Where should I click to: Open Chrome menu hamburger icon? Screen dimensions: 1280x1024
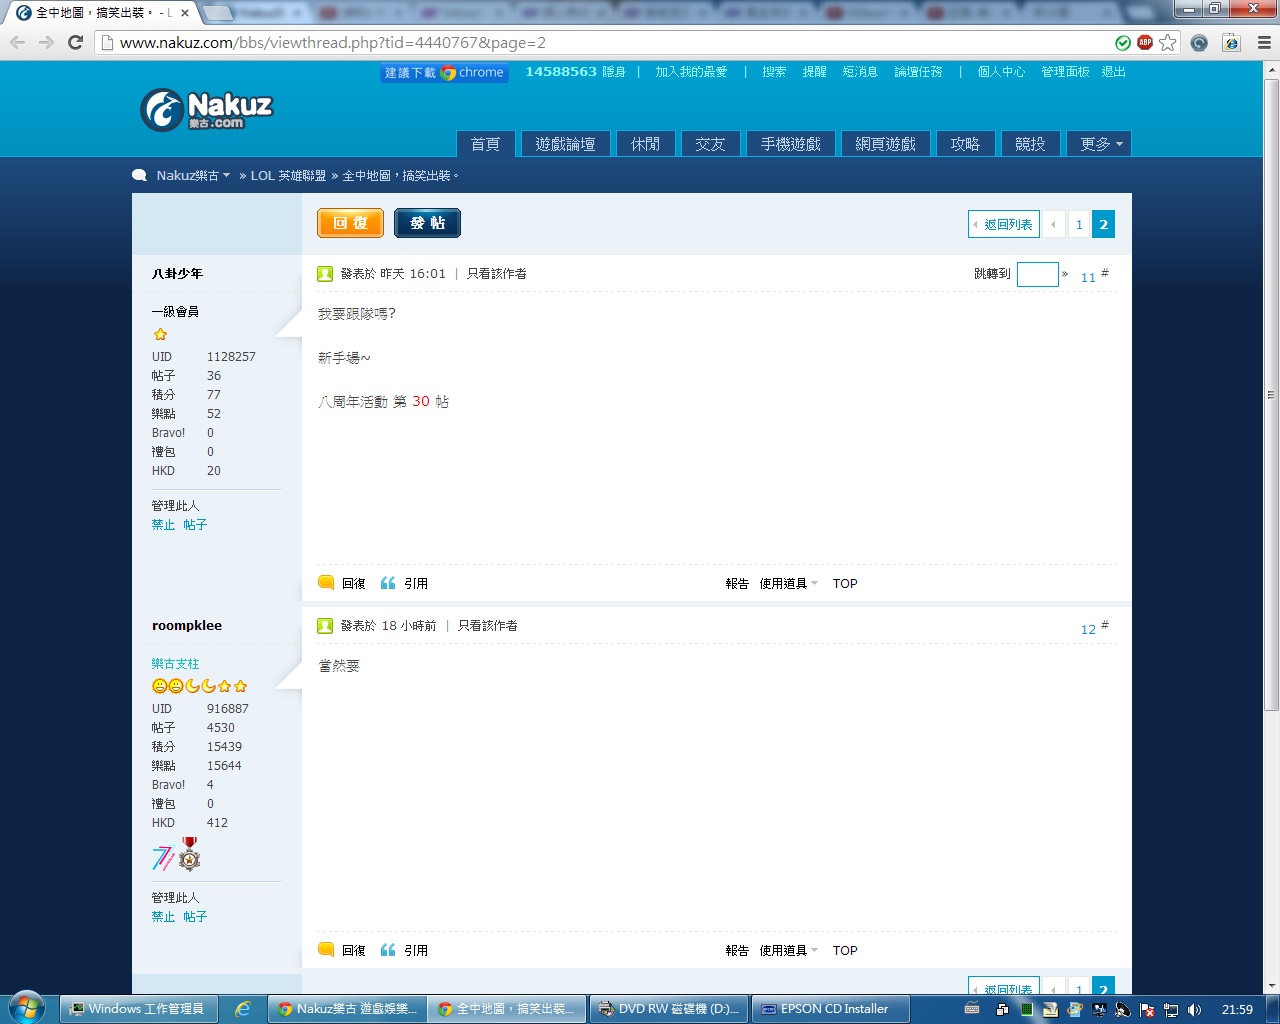[x=1264, y=43]
